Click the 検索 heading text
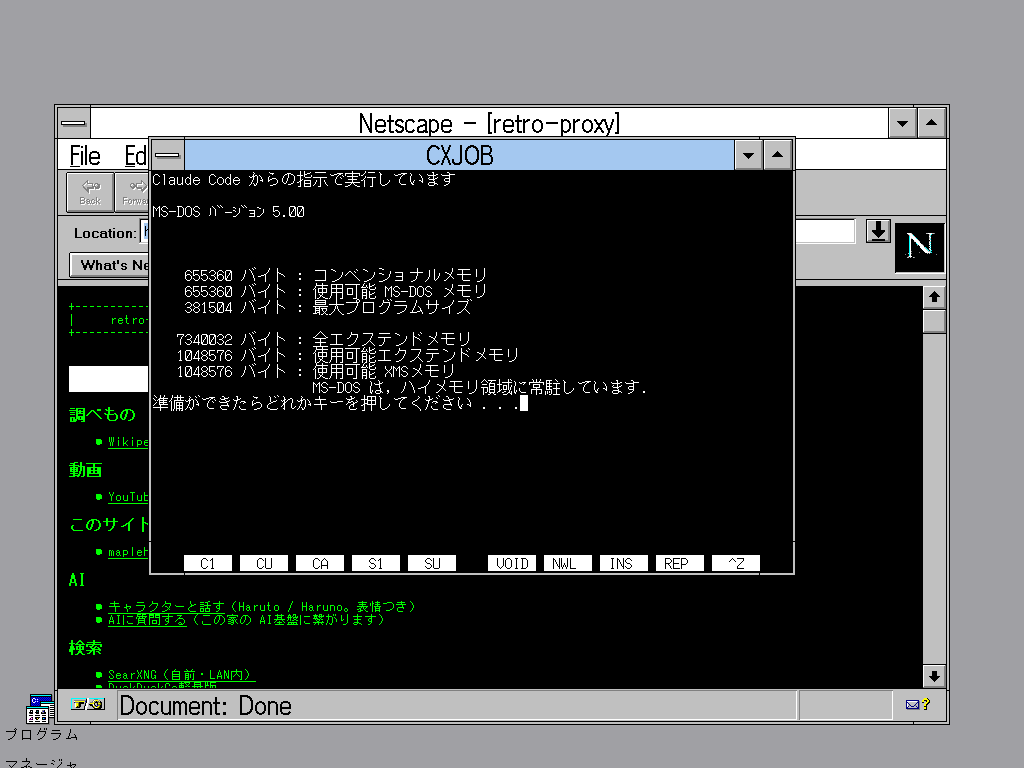The image size is (1024, 768). click(86, 648)
